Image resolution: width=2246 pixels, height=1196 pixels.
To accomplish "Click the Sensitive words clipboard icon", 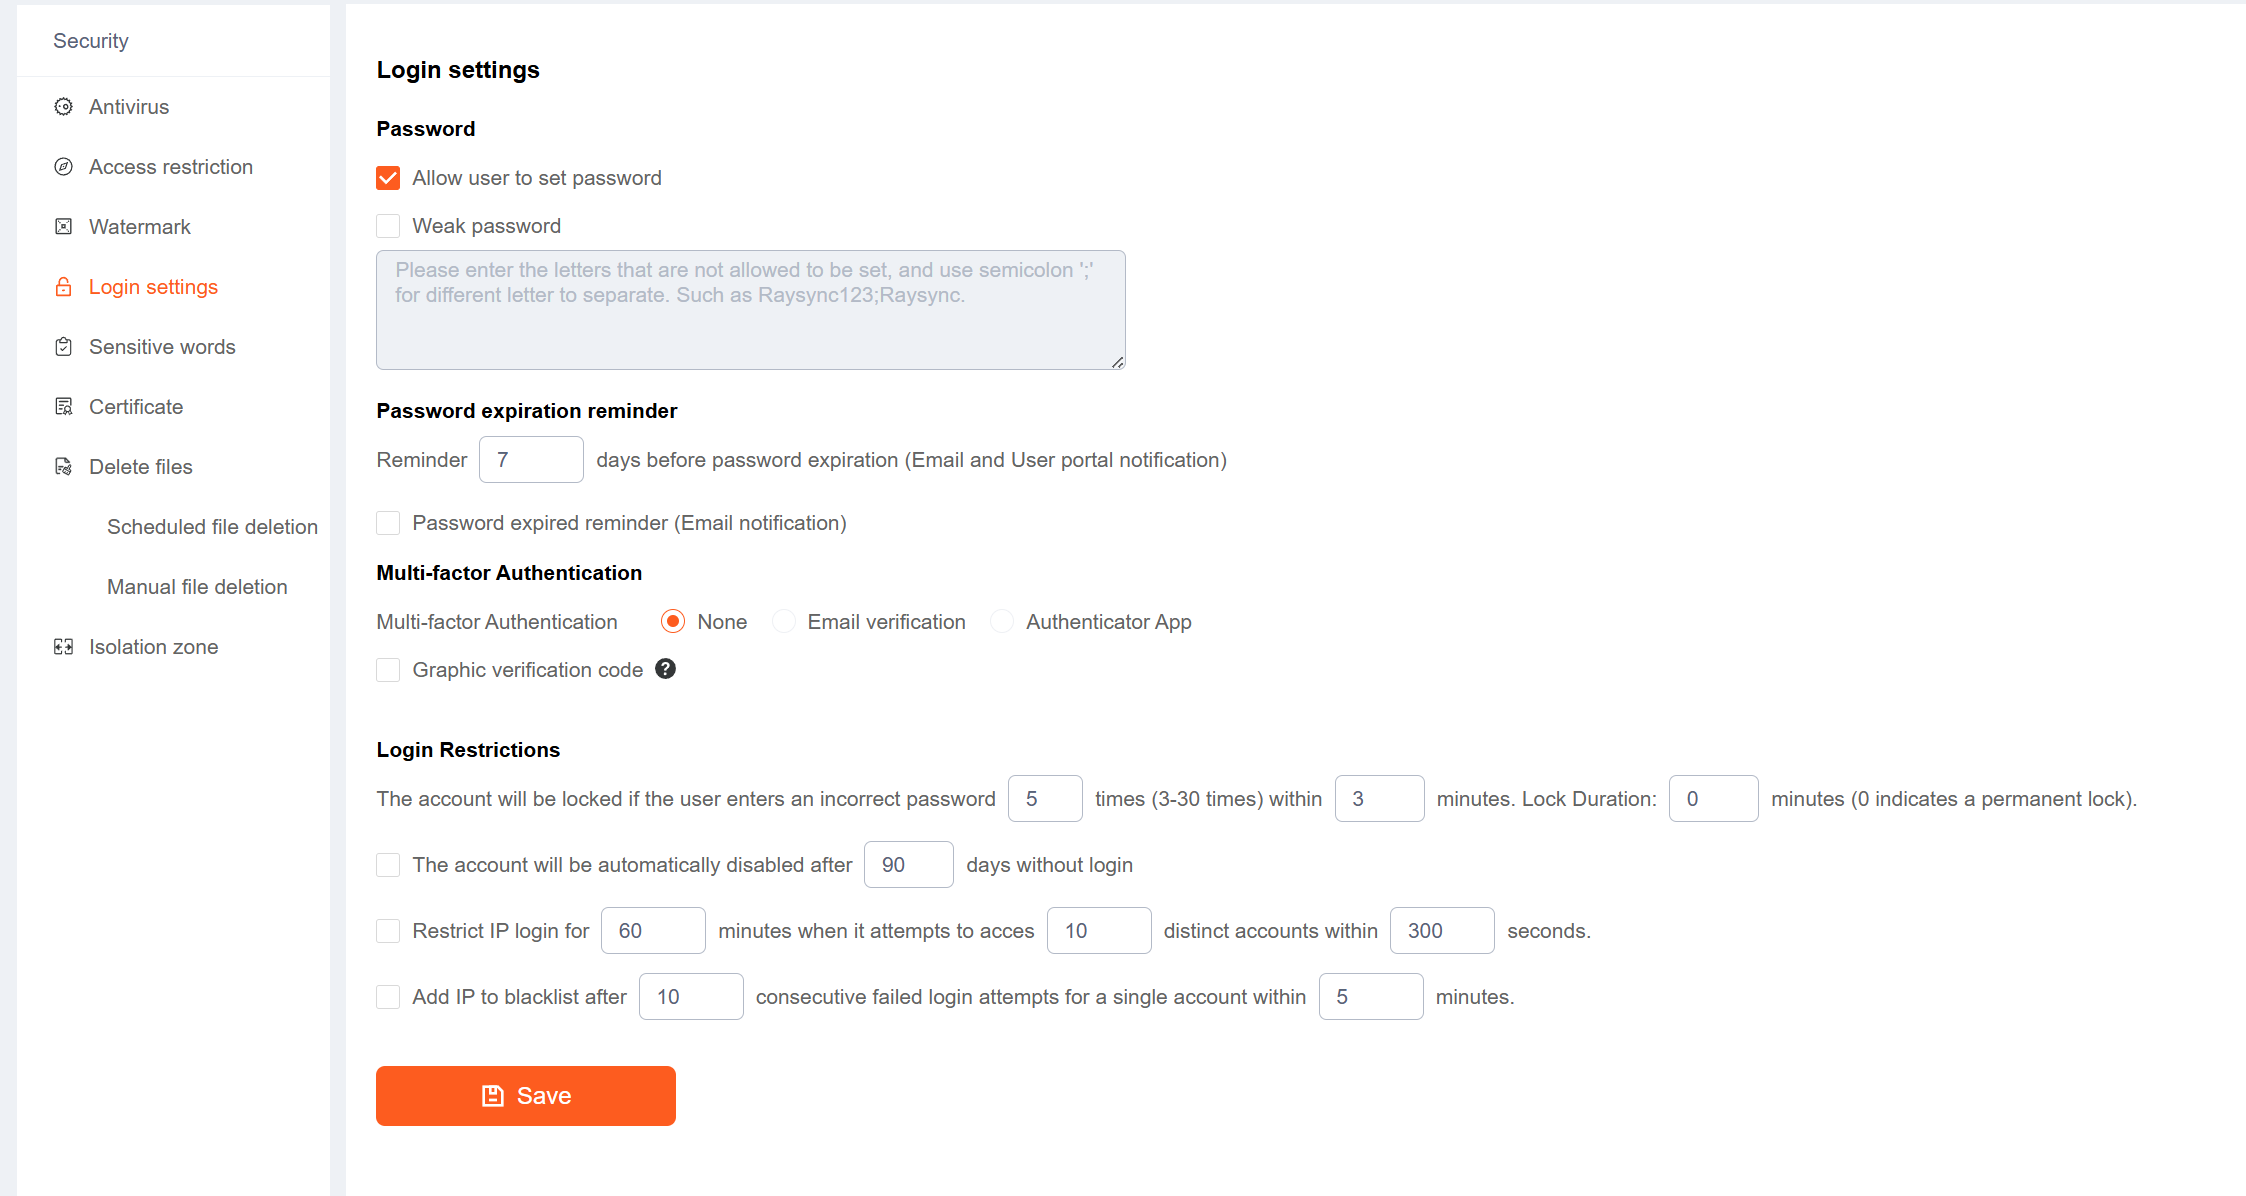I will click(x=64, y=347).
